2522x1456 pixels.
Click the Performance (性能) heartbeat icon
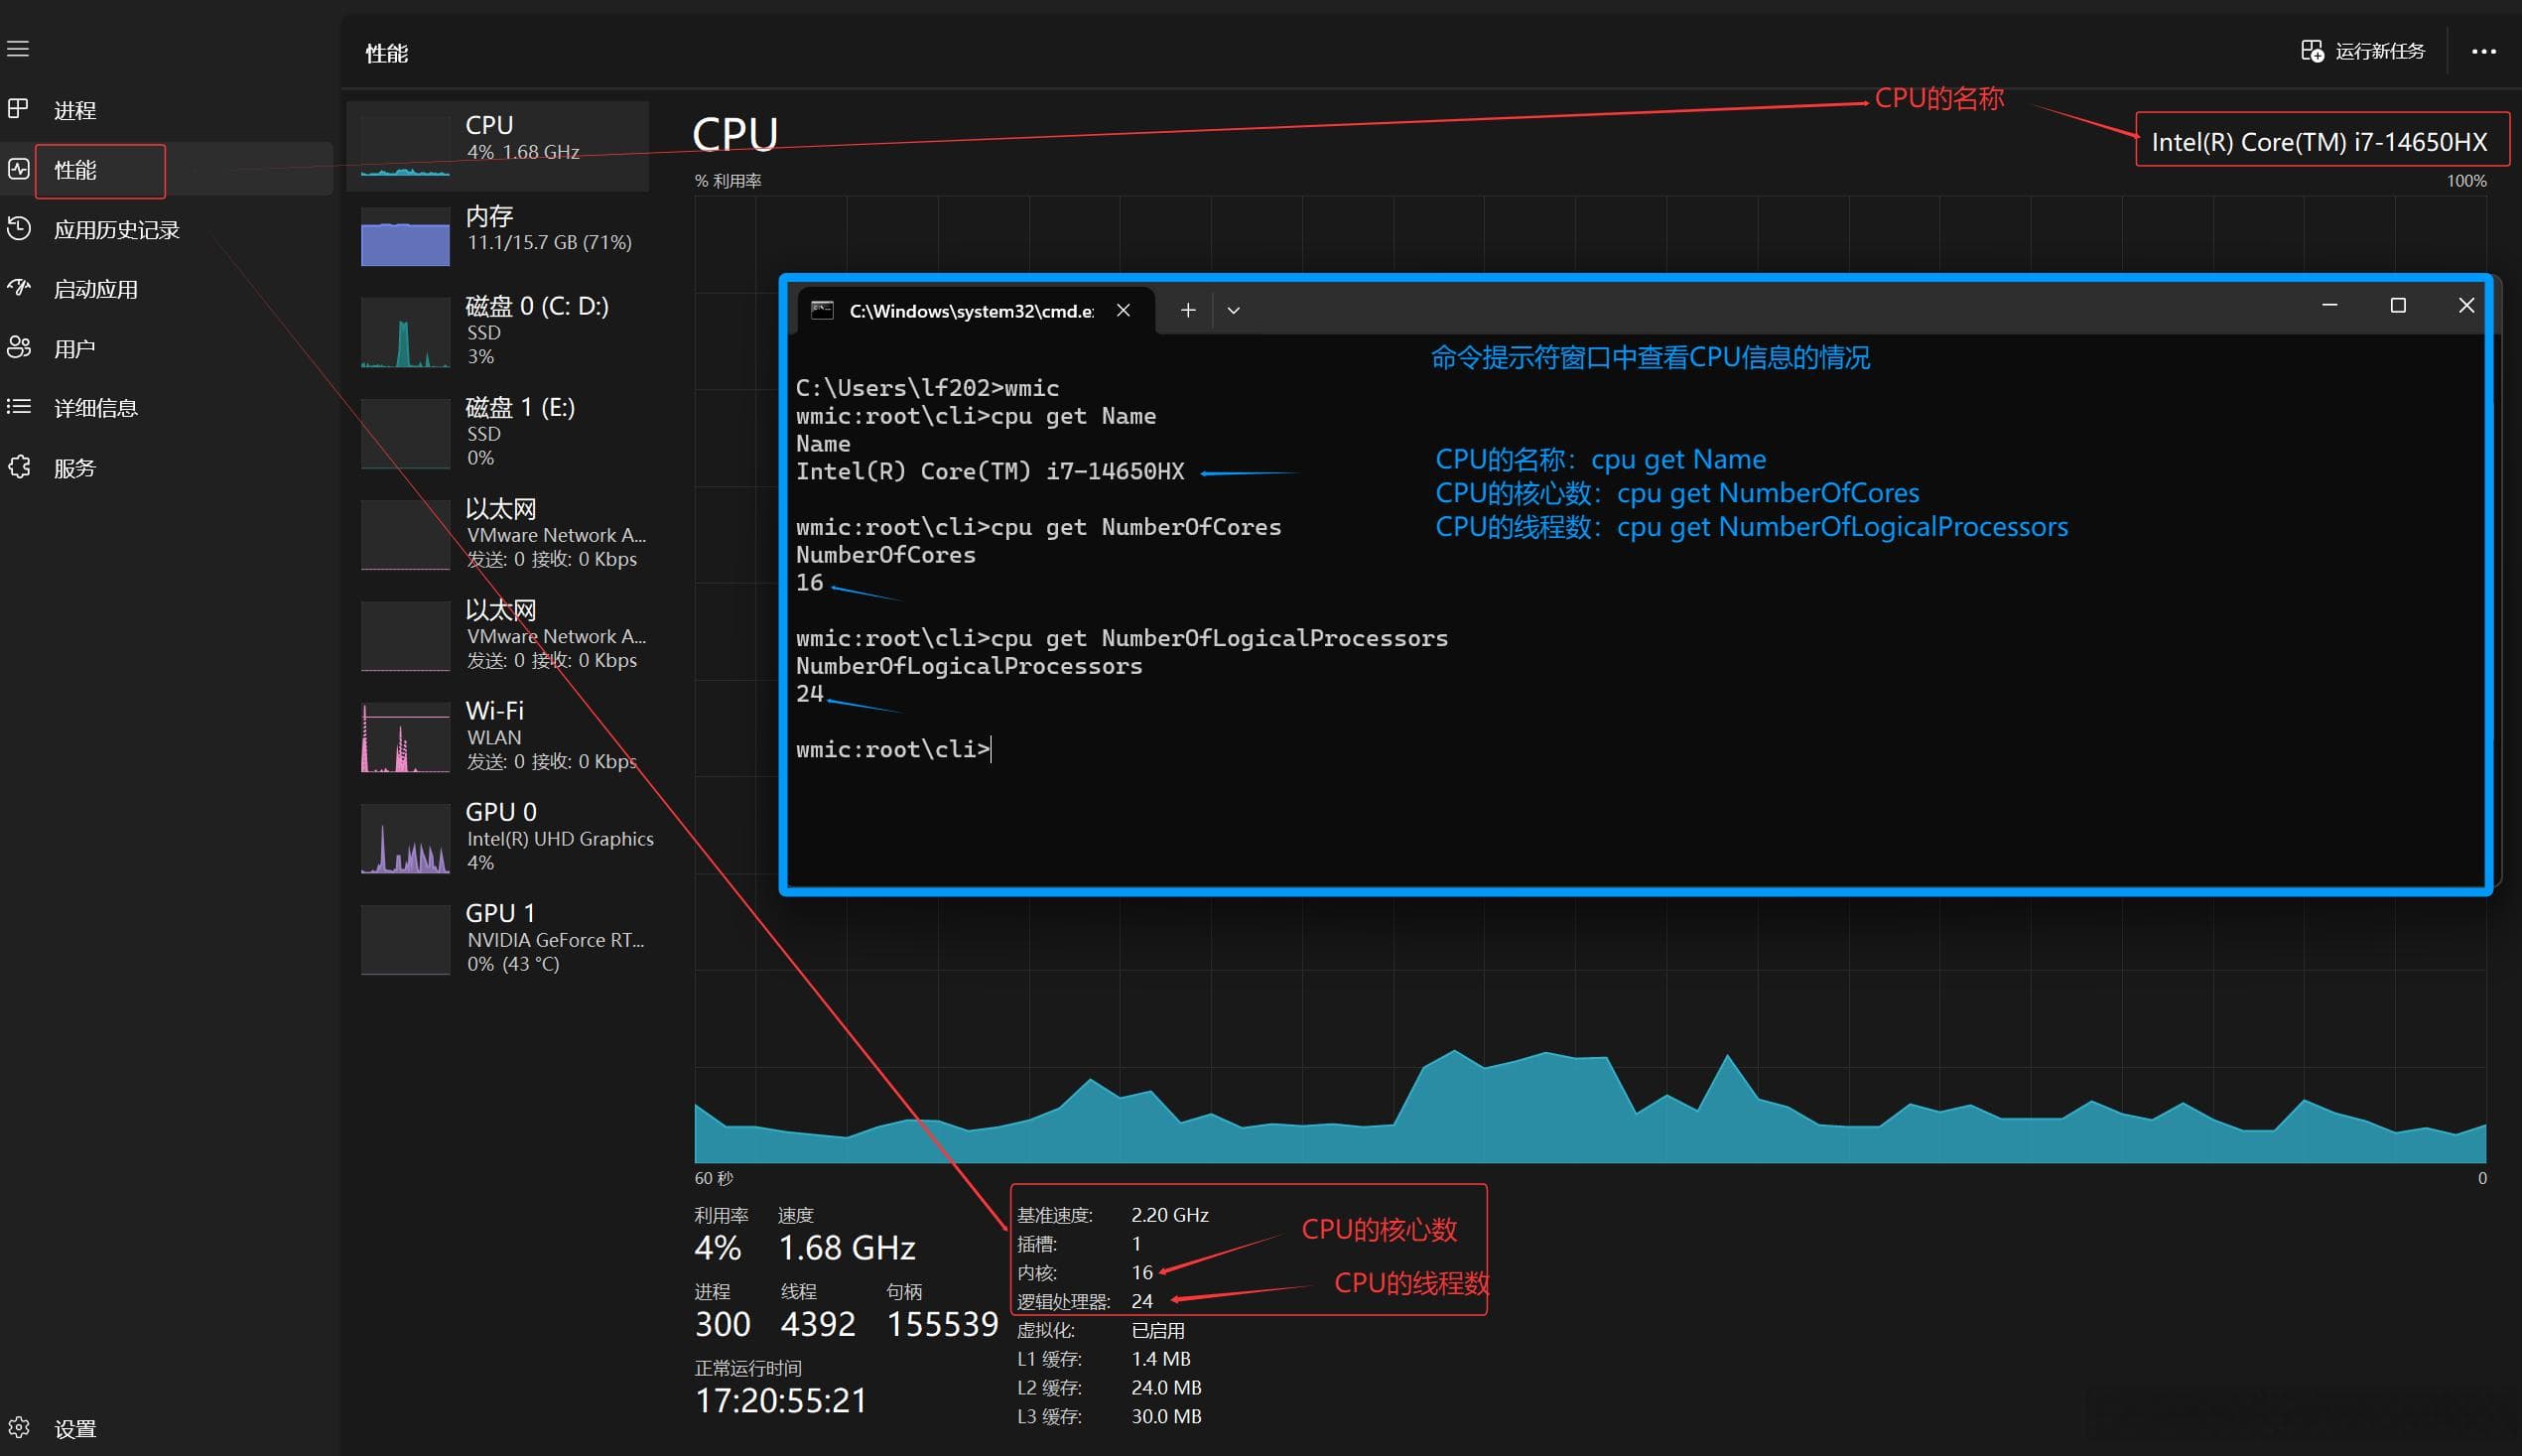18,168
